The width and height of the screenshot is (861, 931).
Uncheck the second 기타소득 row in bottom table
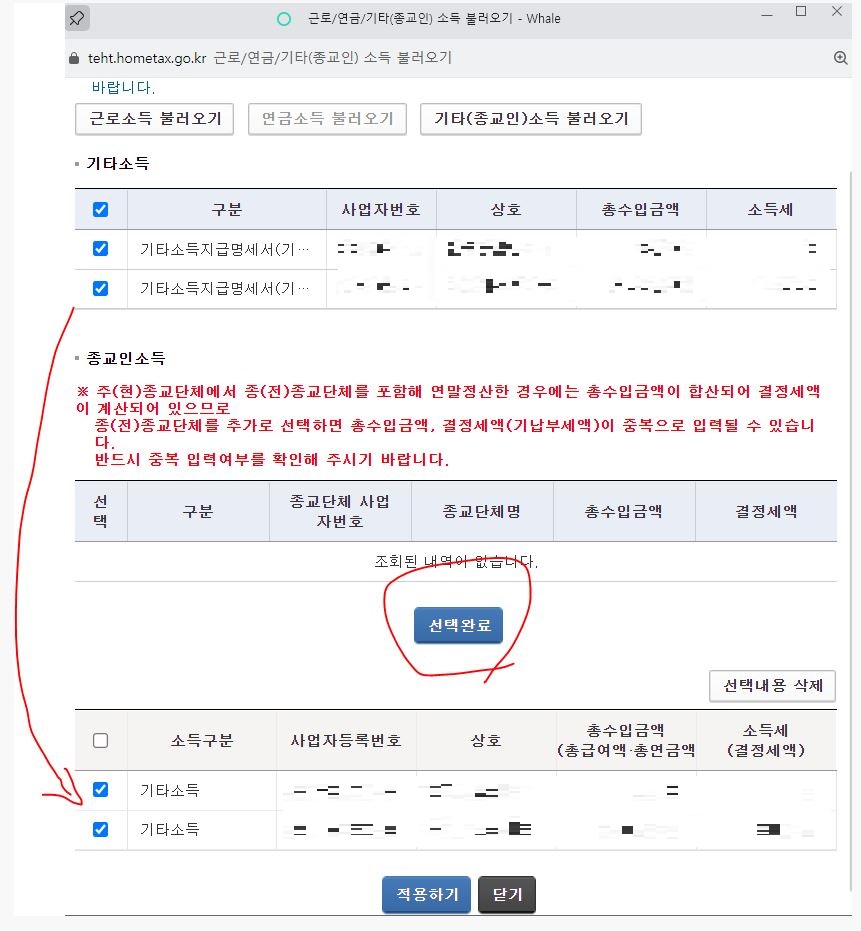99,829
